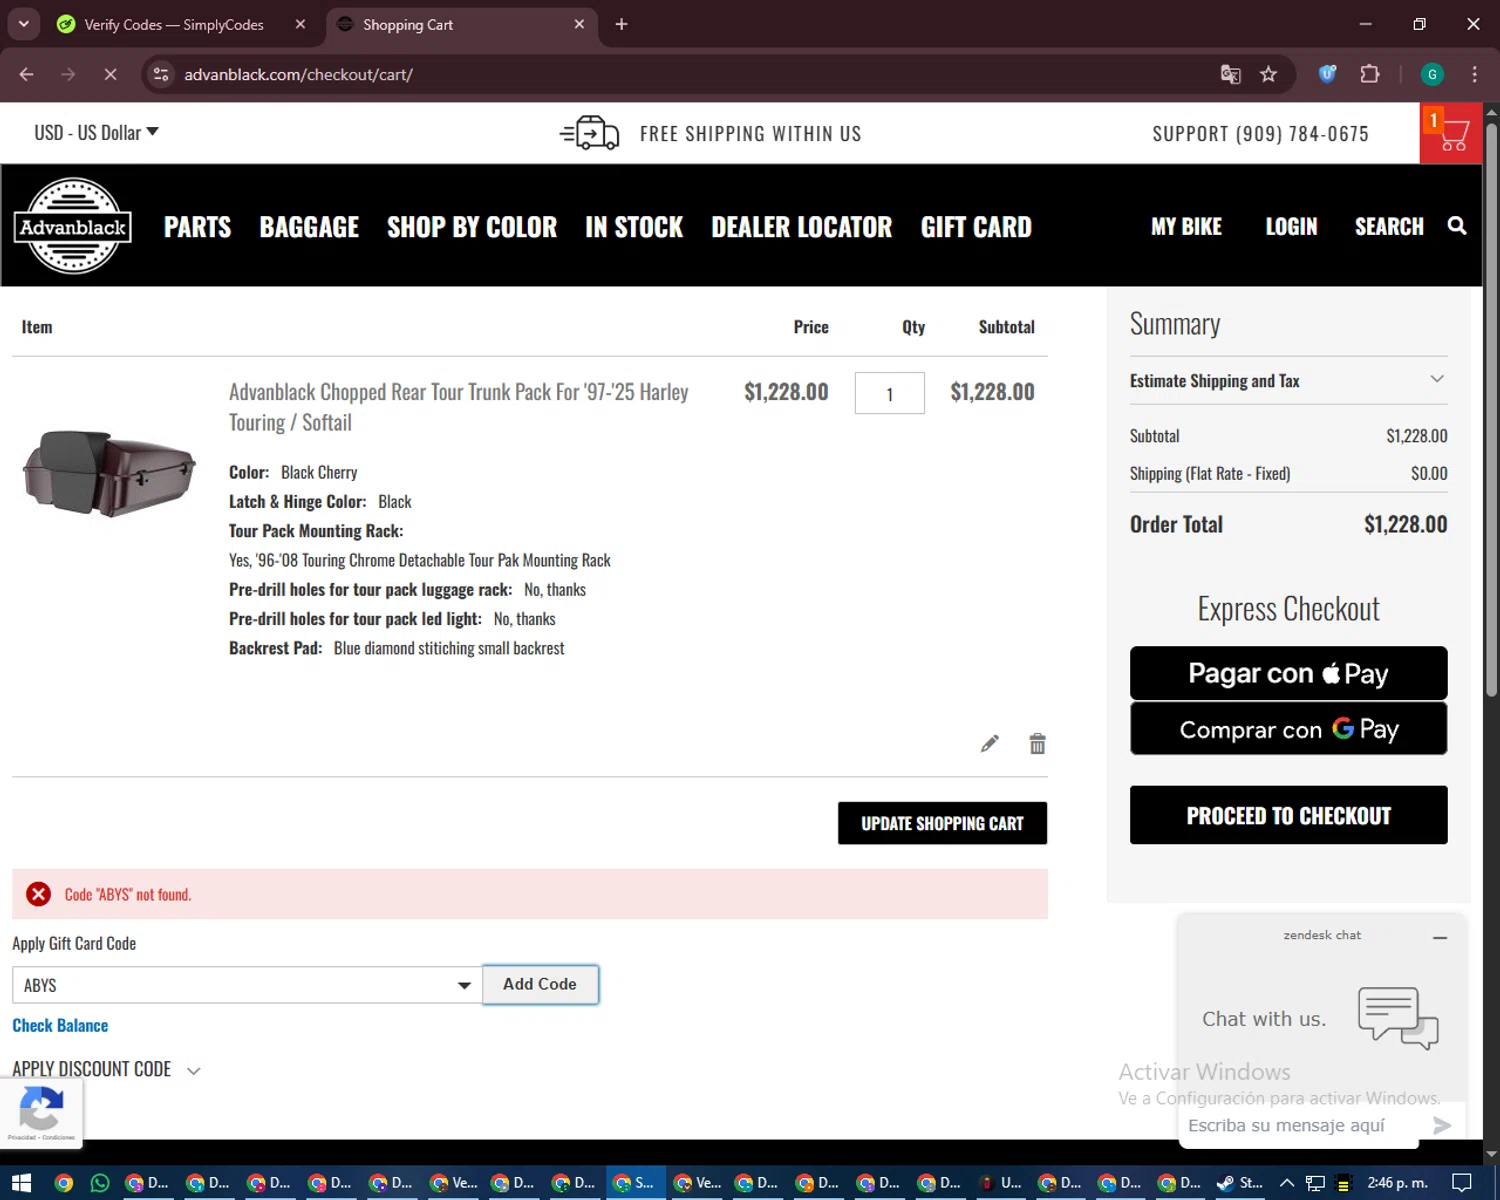The image size is (1500, 1200).
Task: Open the Bitwarden shield extension icon
Action: pos(1327,74)
